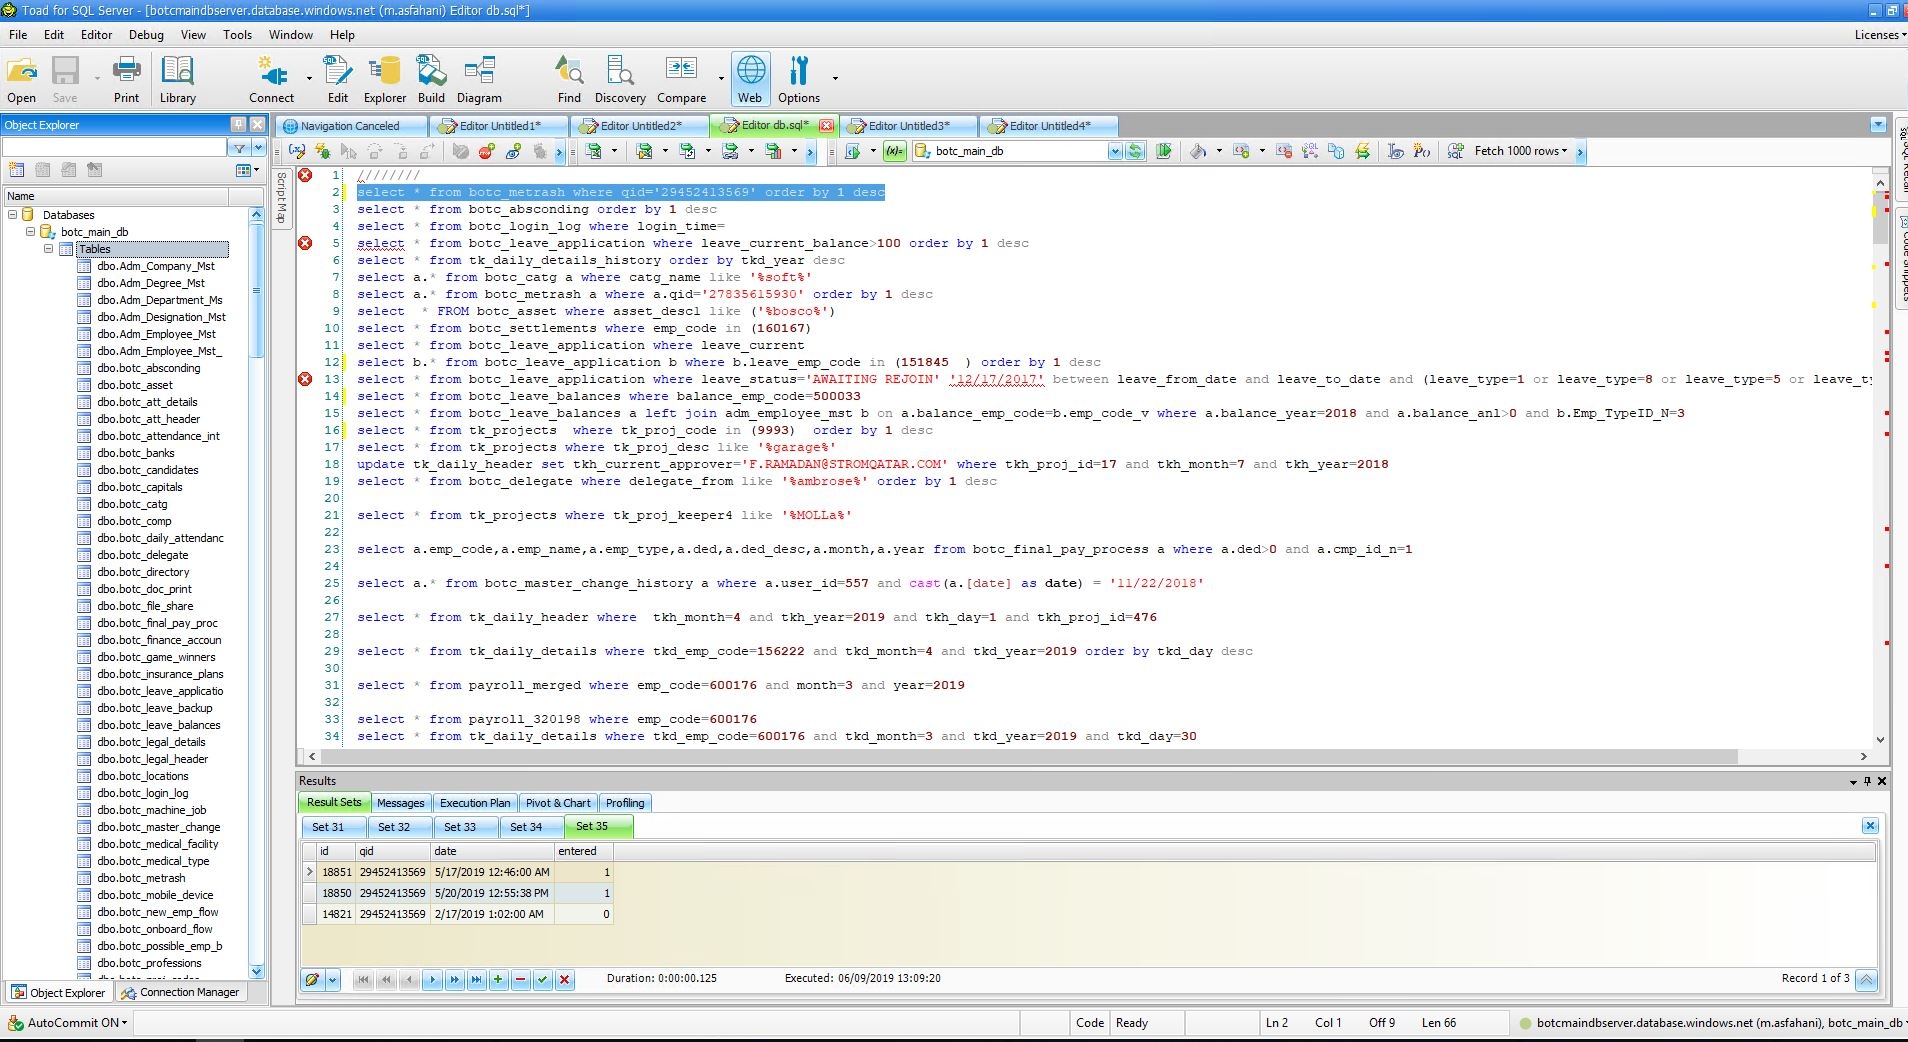Switch to Connection Manager panel
Viewport: 1908px width, 1042px height.
coord(181,993)
